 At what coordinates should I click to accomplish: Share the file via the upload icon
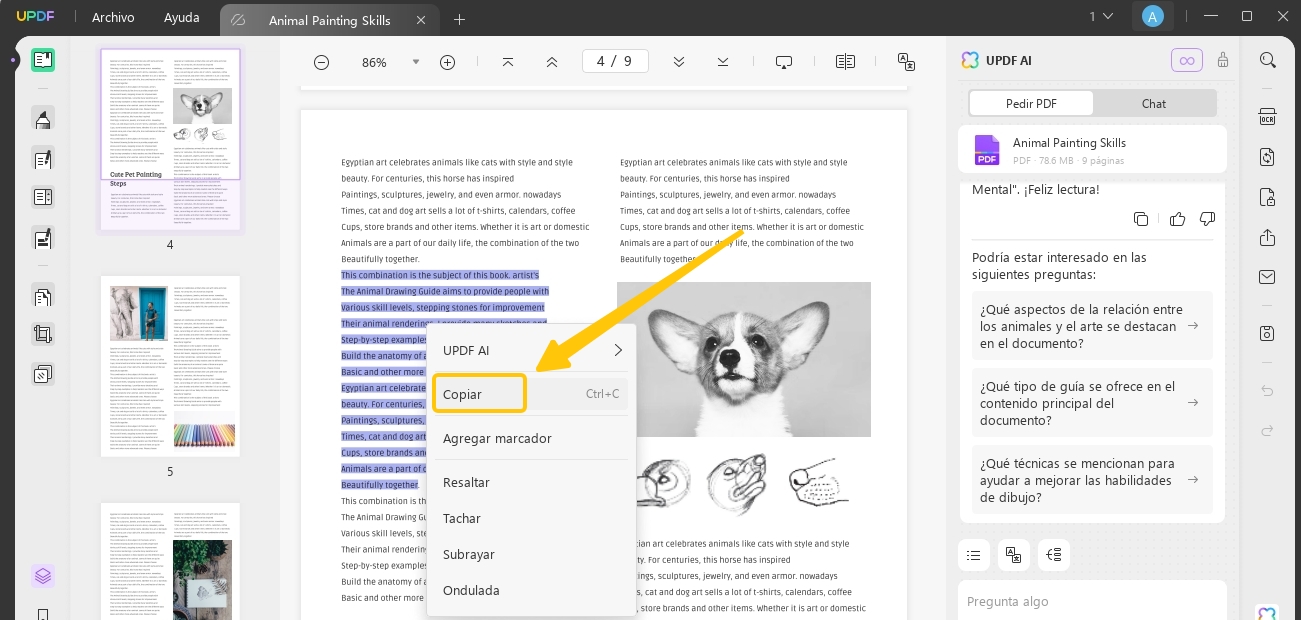[x=1268, y=237]
